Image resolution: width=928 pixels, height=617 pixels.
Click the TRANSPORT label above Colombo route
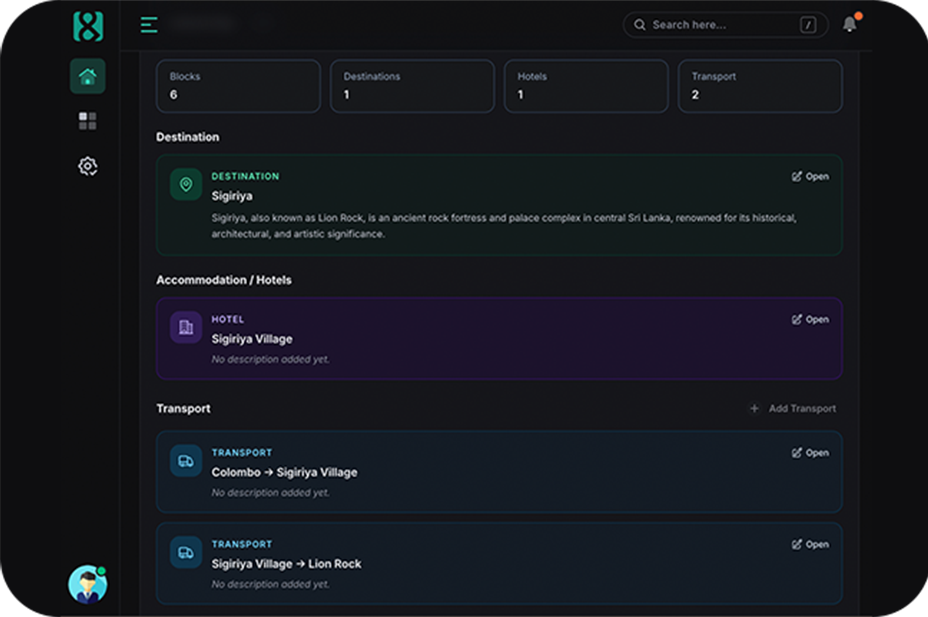coord(242,453)
